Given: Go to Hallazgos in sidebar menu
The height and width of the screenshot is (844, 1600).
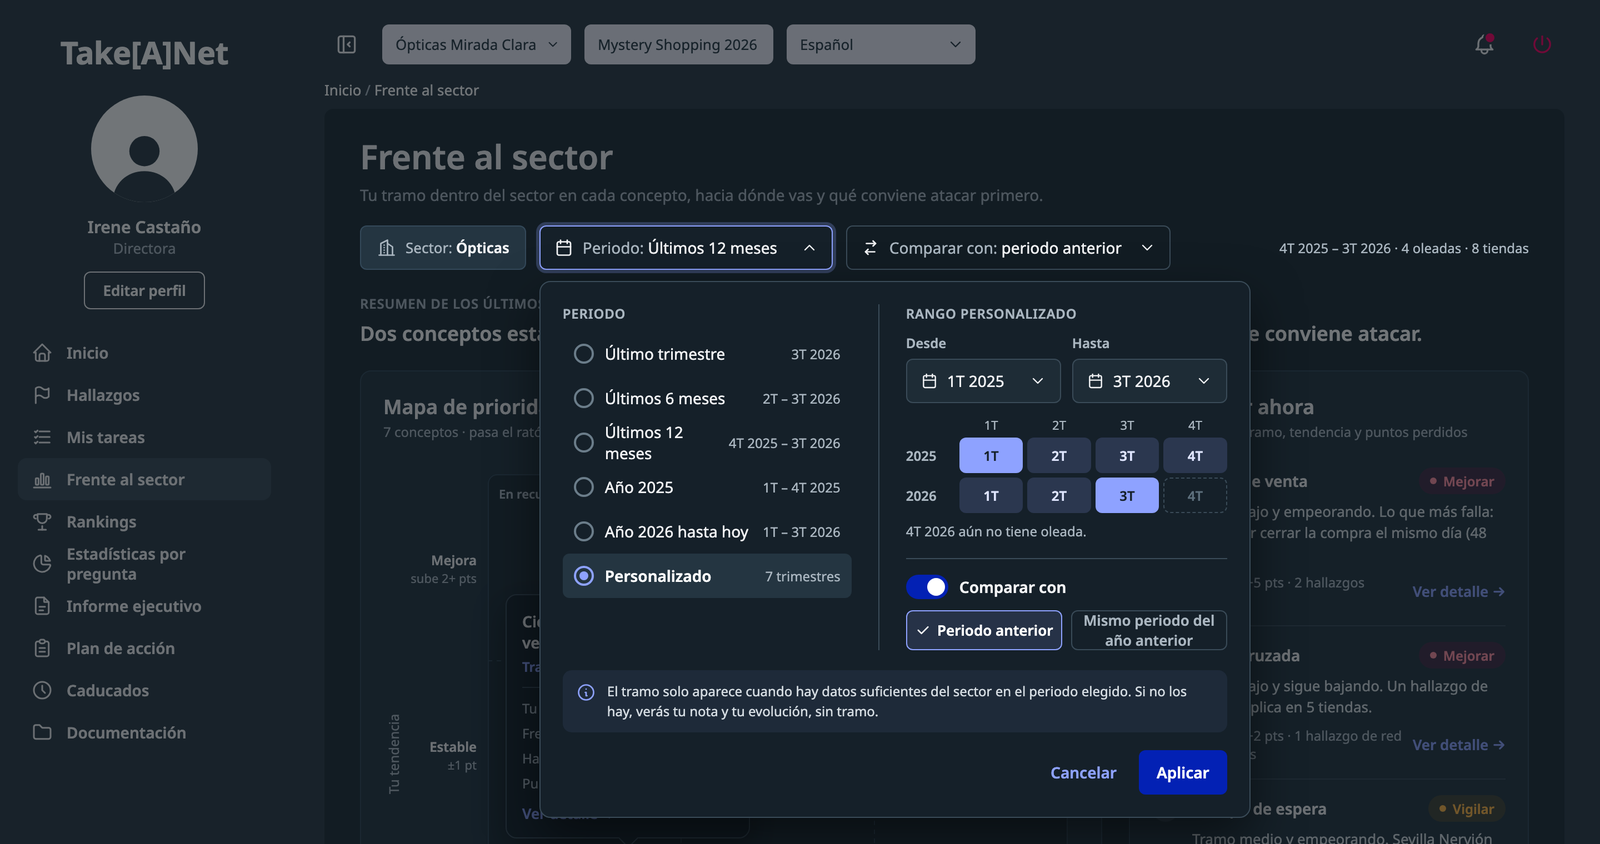Looking at the screenshot, I should 145,395.
